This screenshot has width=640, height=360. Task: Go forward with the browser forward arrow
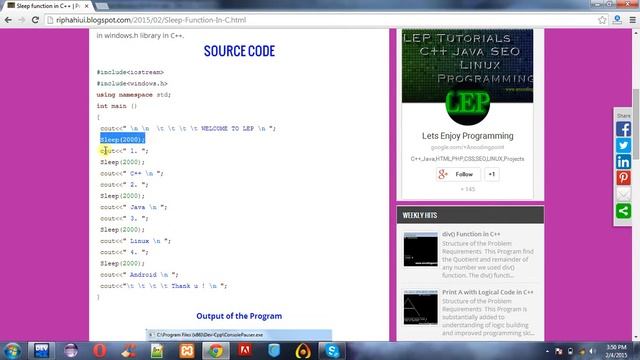click(x=22, y=20)
